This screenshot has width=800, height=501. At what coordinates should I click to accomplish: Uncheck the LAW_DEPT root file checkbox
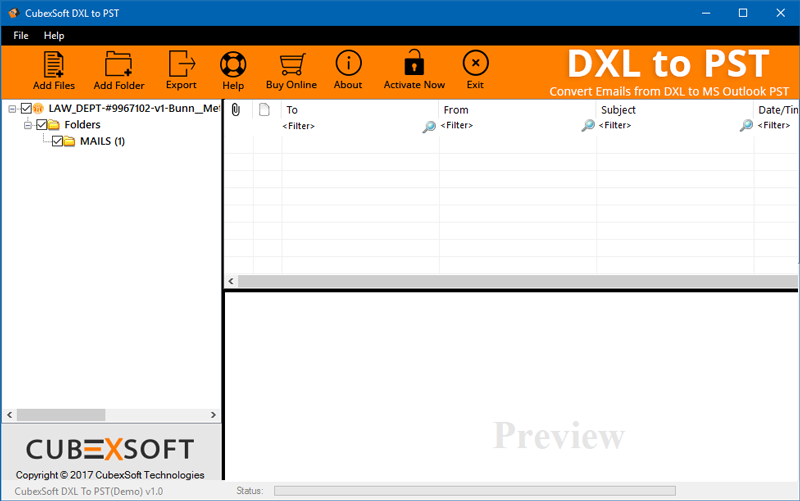click(x=26, y=108)
